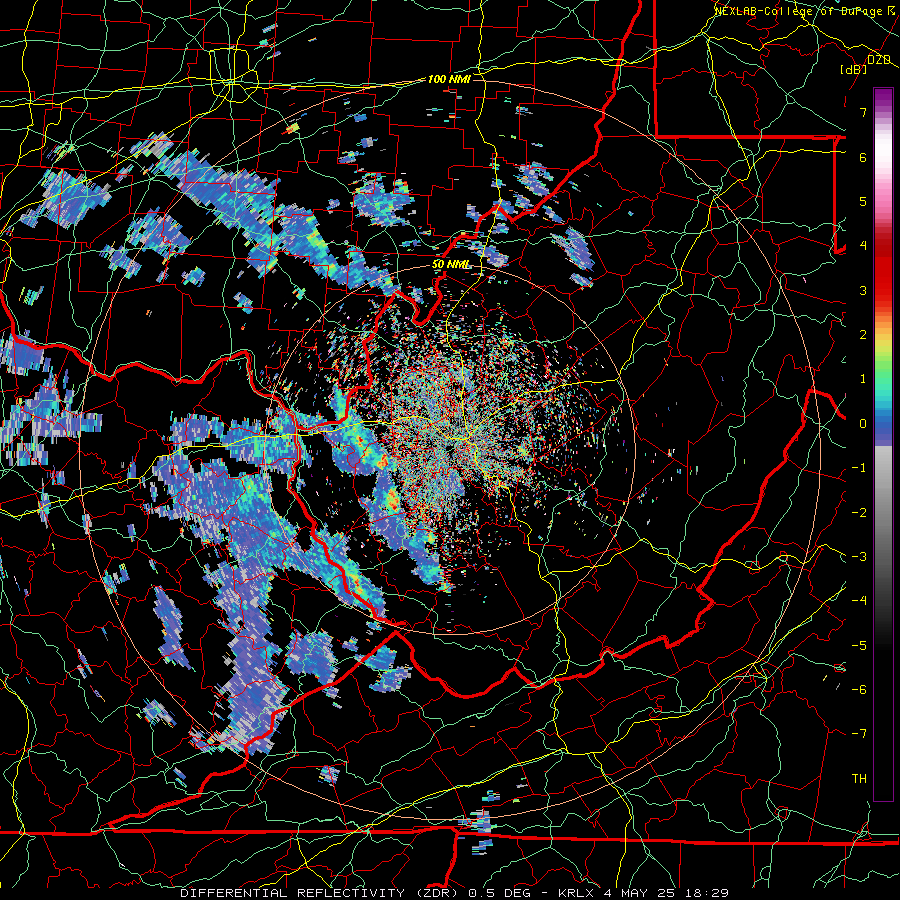Click the 100 NMI range ring label
Image resolution: width=900 pixels, height=900 pixels.
[449, 79]
